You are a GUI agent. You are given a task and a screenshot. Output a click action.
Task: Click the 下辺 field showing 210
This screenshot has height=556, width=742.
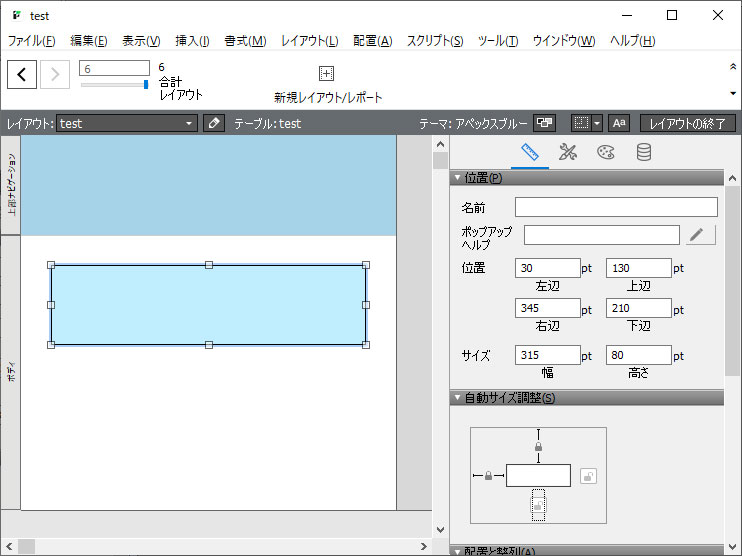638,308
